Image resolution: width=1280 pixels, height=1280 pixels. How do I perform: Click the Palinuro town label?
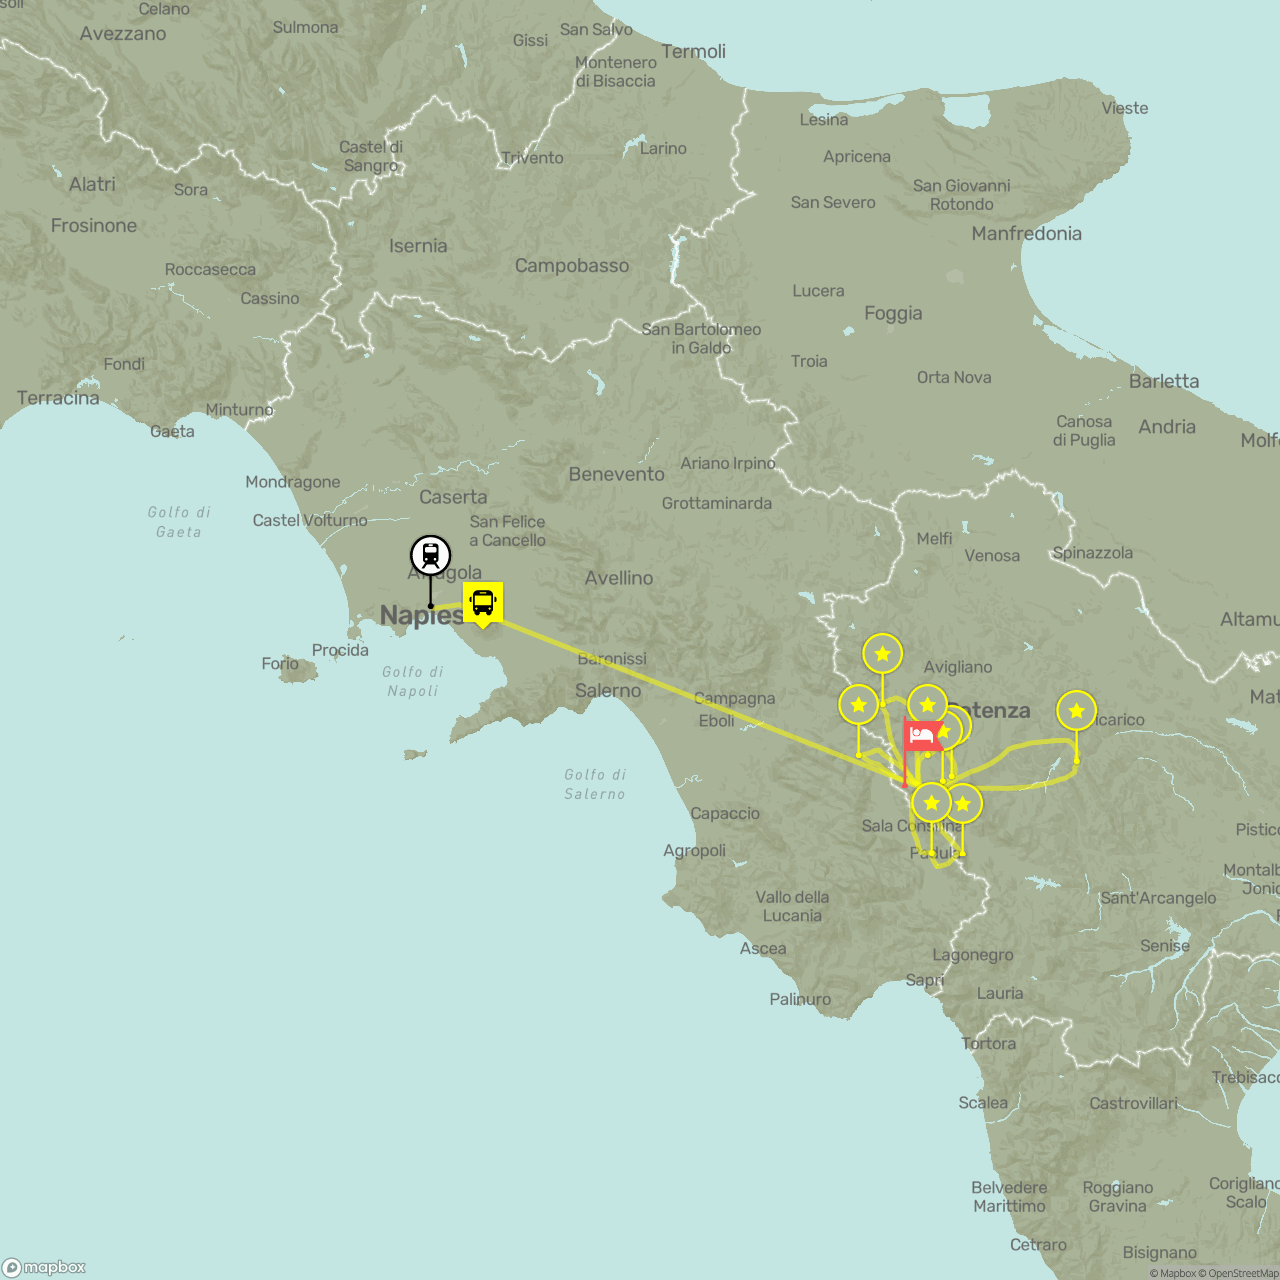(800, 999)
